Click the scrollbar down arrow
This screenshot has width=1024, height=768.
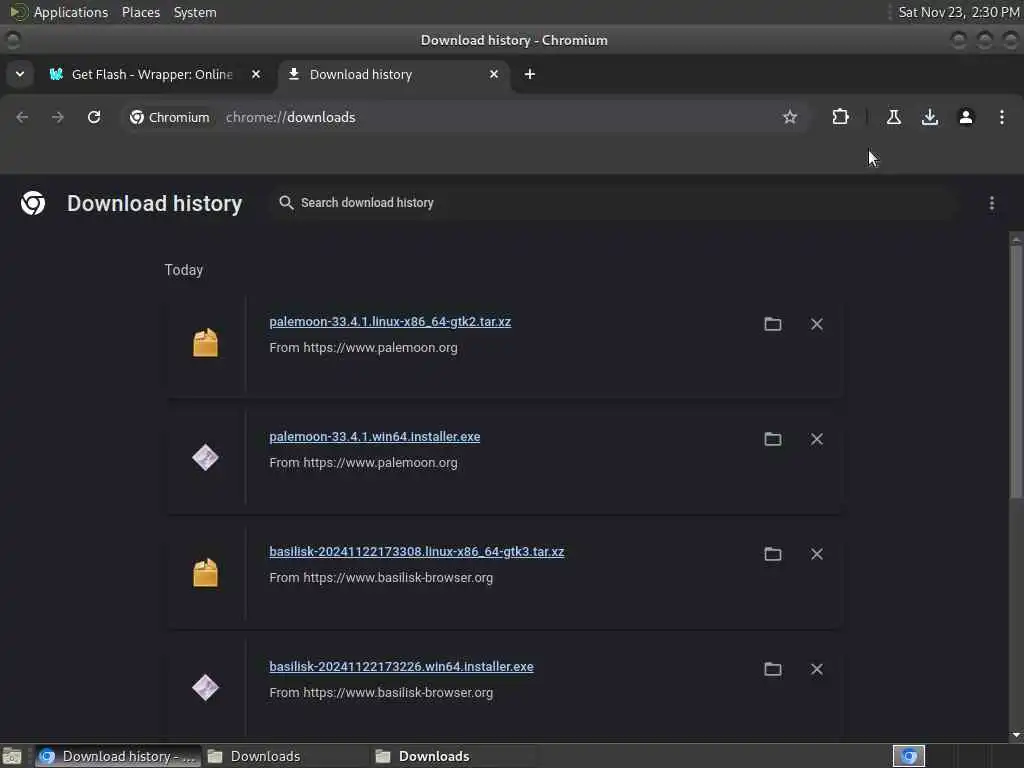tap(1016, 735)
